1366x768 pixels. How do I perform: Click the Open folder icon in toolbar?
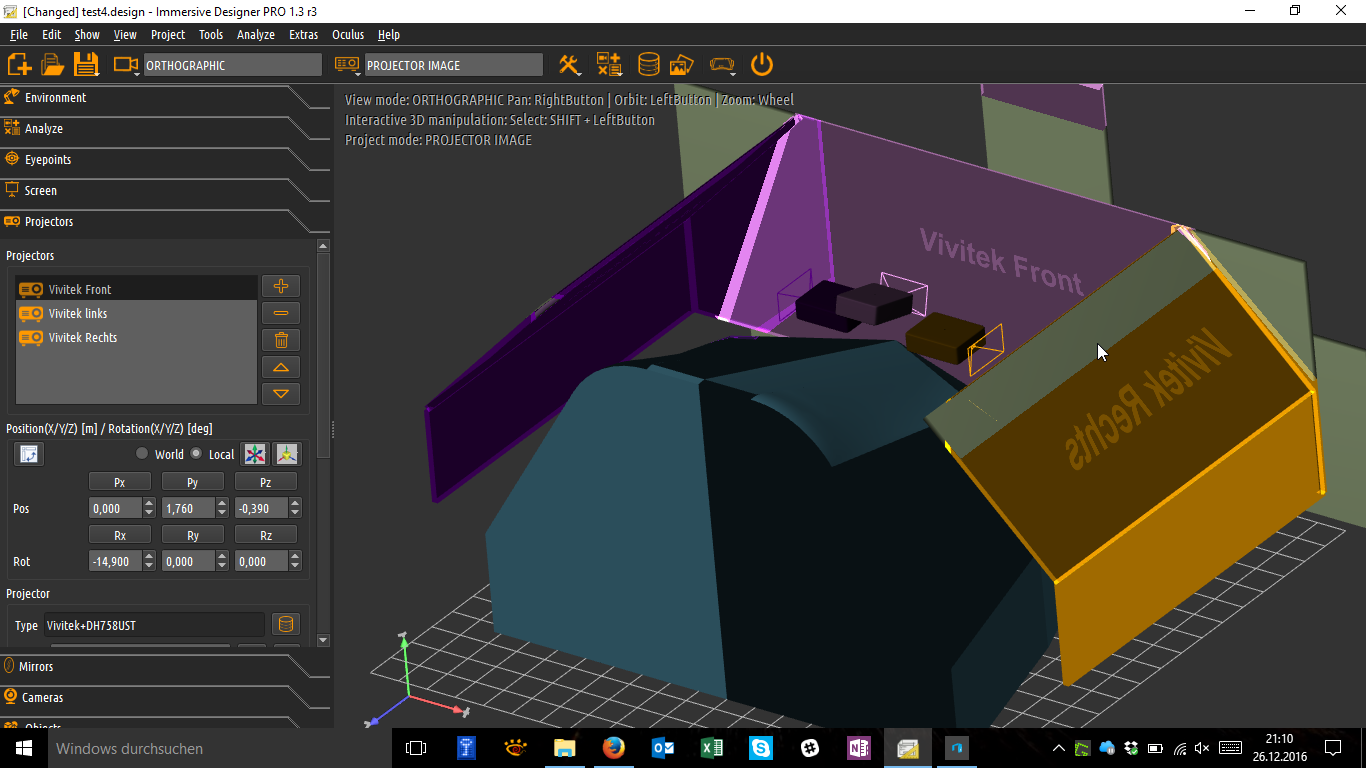pos(52,65)
